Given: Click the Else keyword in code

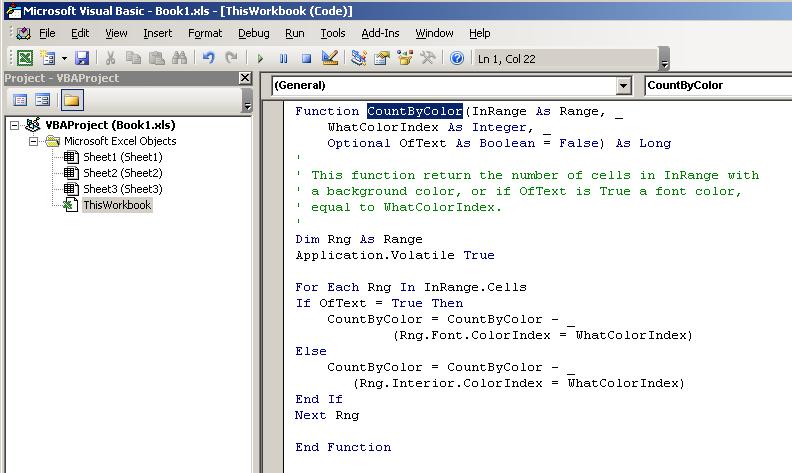Looking at the screenshot, I should [x=311, y=351].
